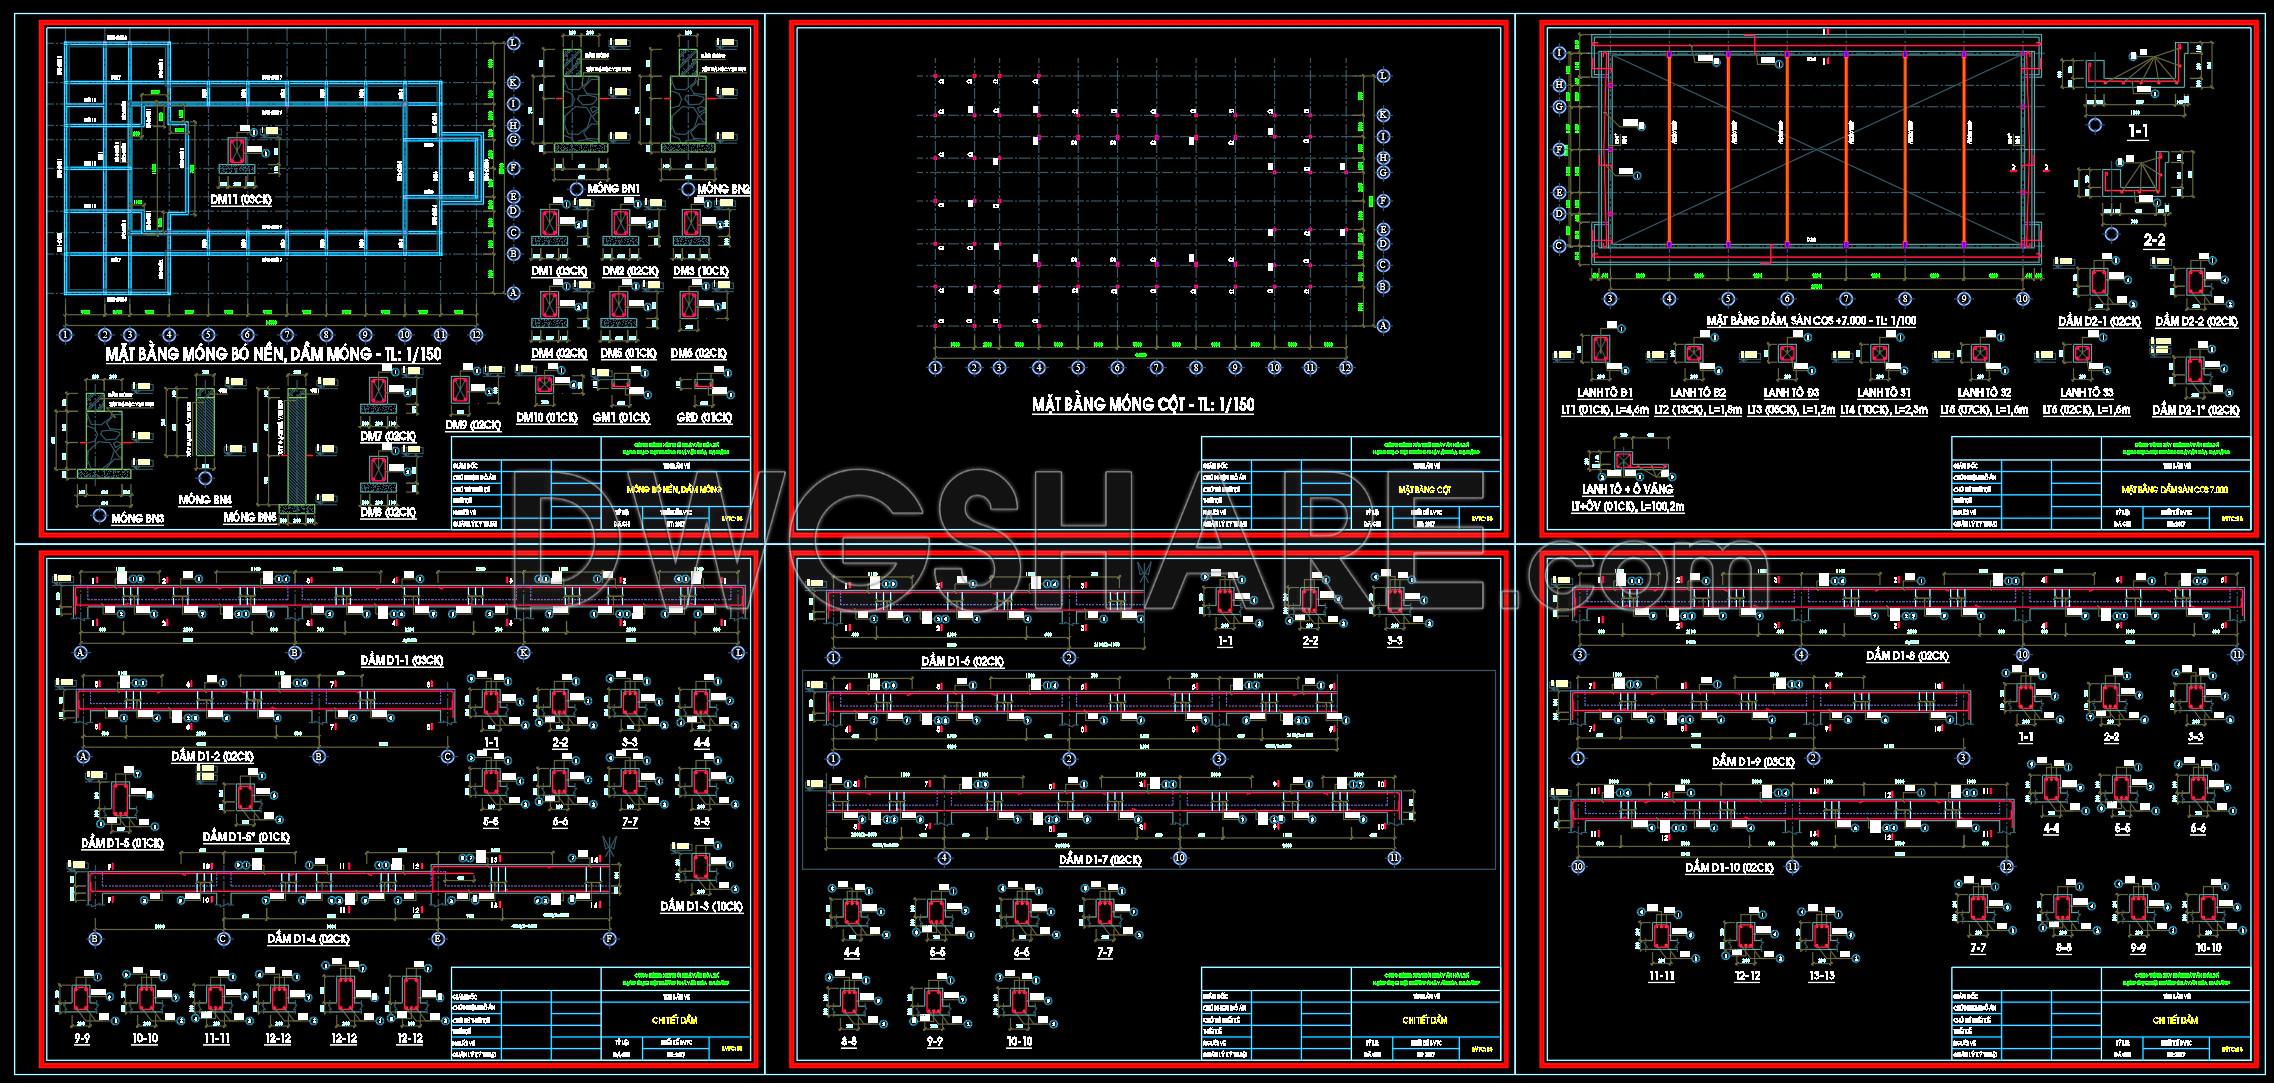Select the MÓNG BN5 detail label
The height and width of the screenshot is (1083, 2274).
[x=249, y=518]
